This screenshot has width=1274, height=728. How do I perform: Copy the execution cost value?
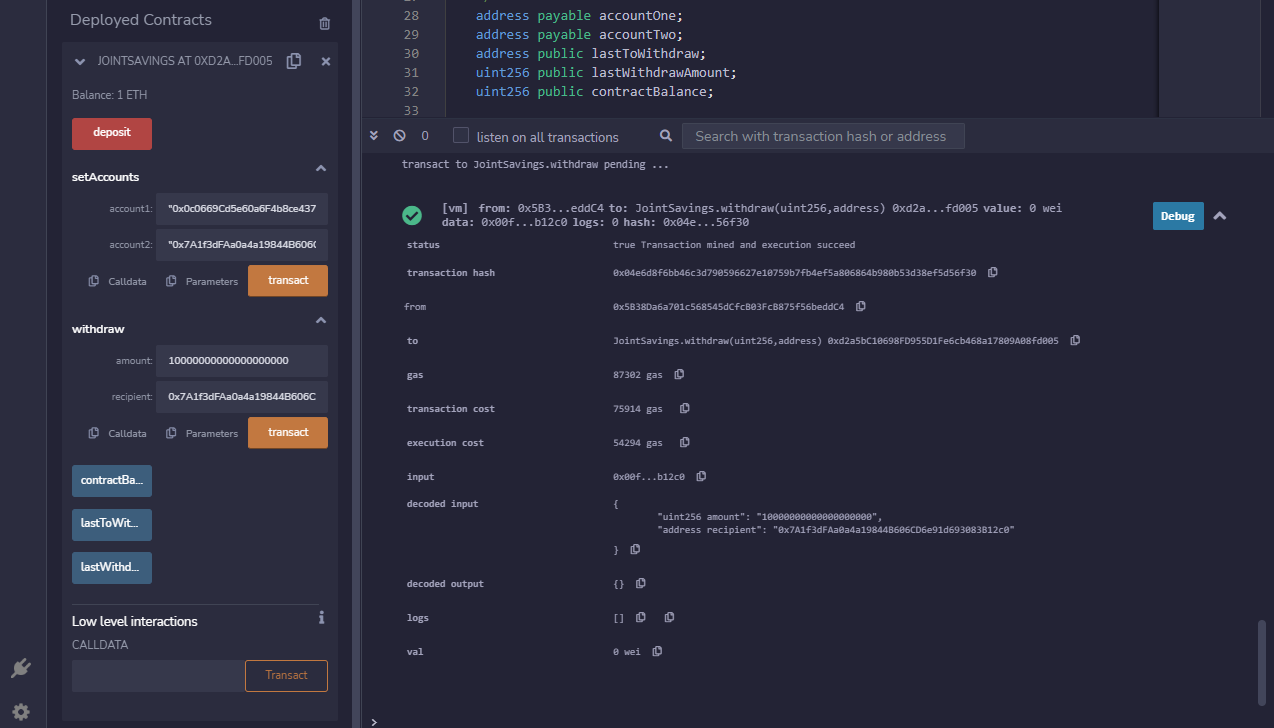coord(685,442)
